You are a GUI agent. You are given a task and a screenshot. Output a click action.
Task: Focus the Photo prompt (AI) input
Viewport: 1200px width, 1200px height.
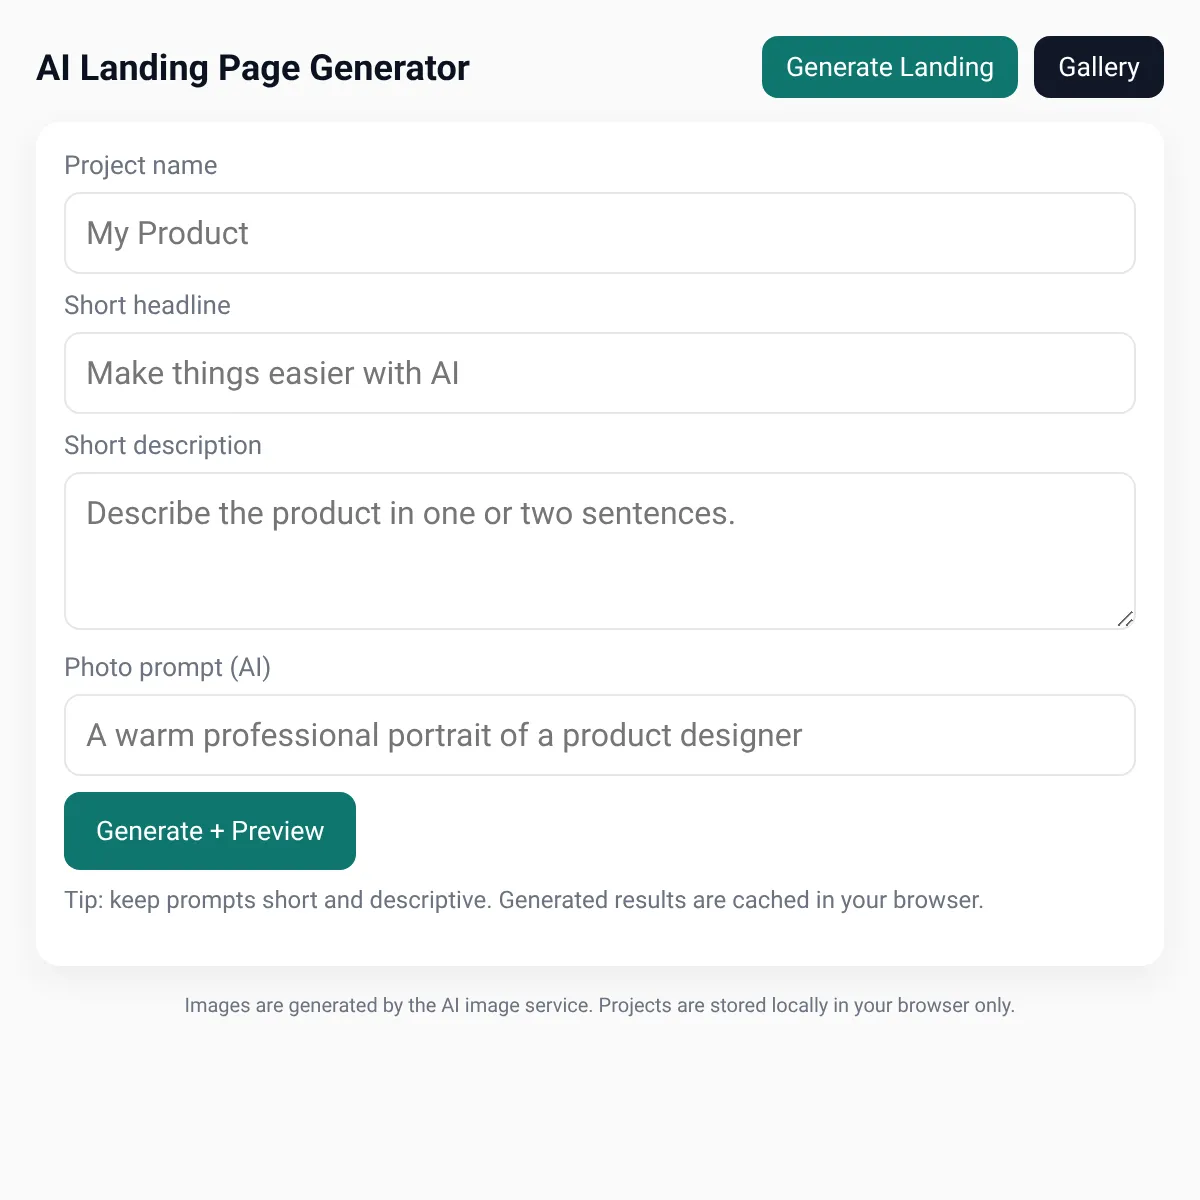[600, 735]
